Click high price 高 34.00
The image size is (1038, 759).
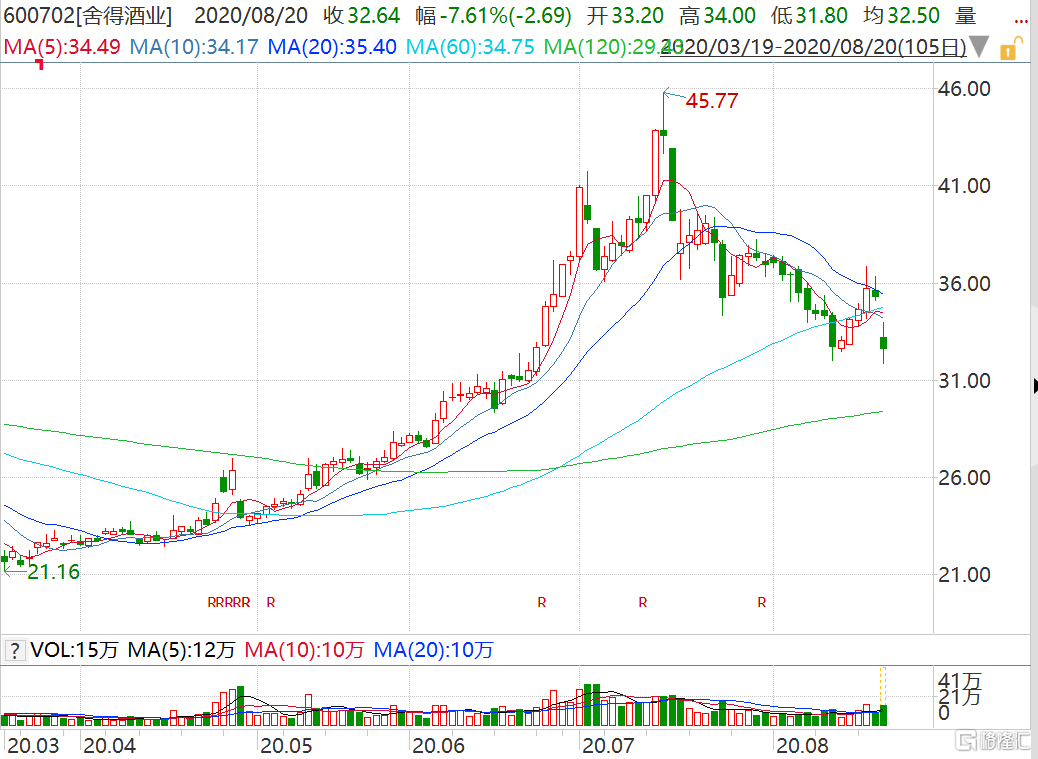click(x=717, y=15)
